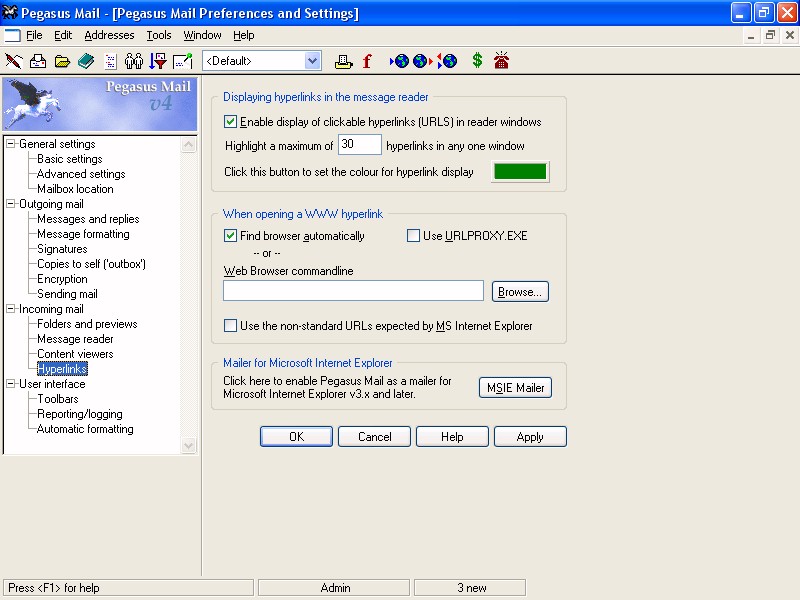The image size is (800, 600).
Task: Uncheck Find browser automatically
Action: tap(230, 236)
